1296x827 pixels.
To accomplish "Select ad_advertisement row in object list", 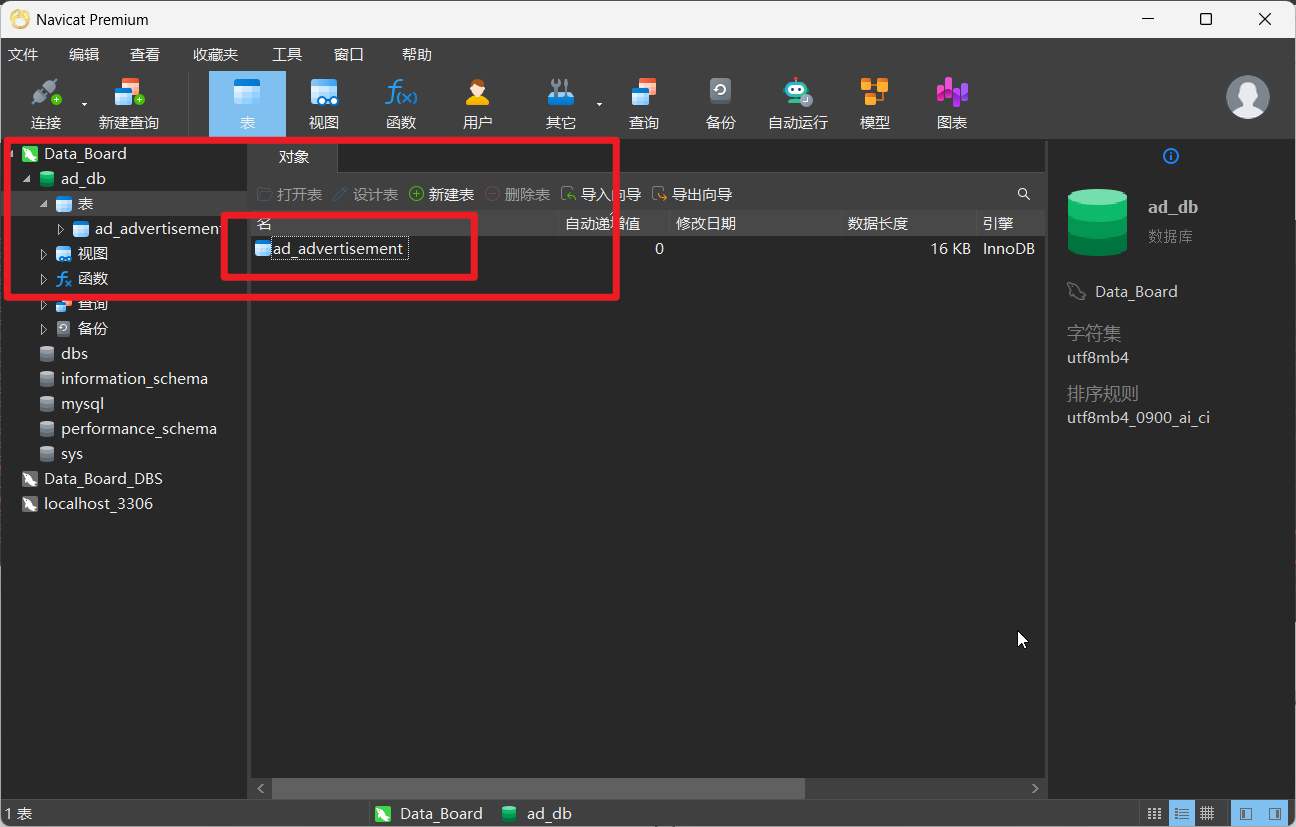I will click(x=338, y=248).
